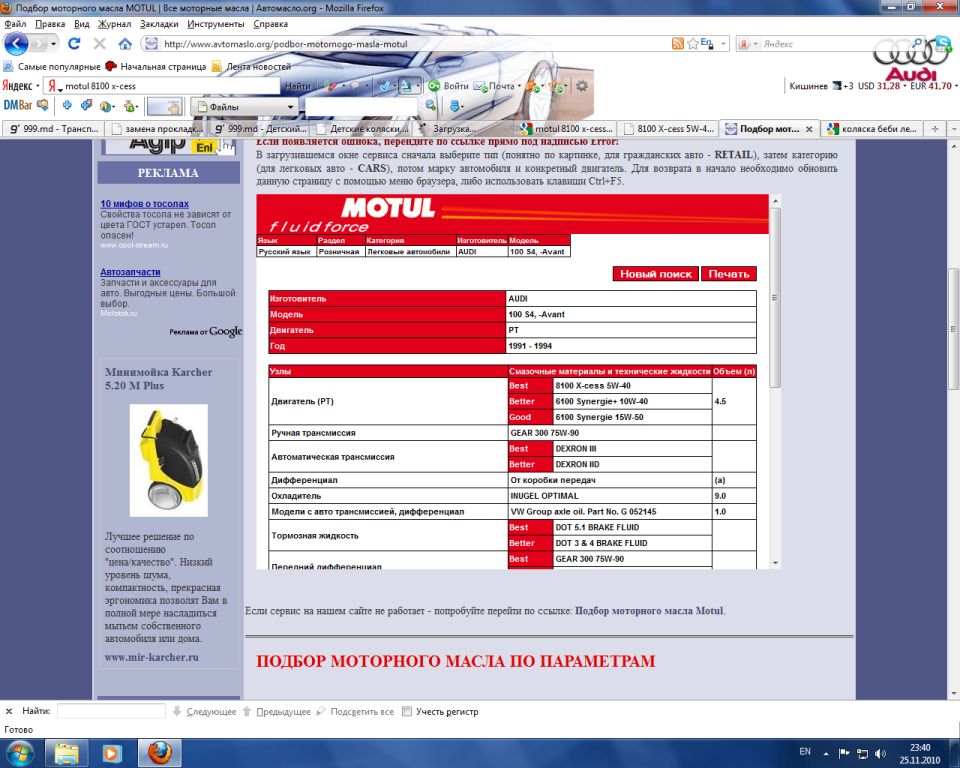
Task: Expand the Яндекс logo dropdown arrow
Action: (37, 86)
